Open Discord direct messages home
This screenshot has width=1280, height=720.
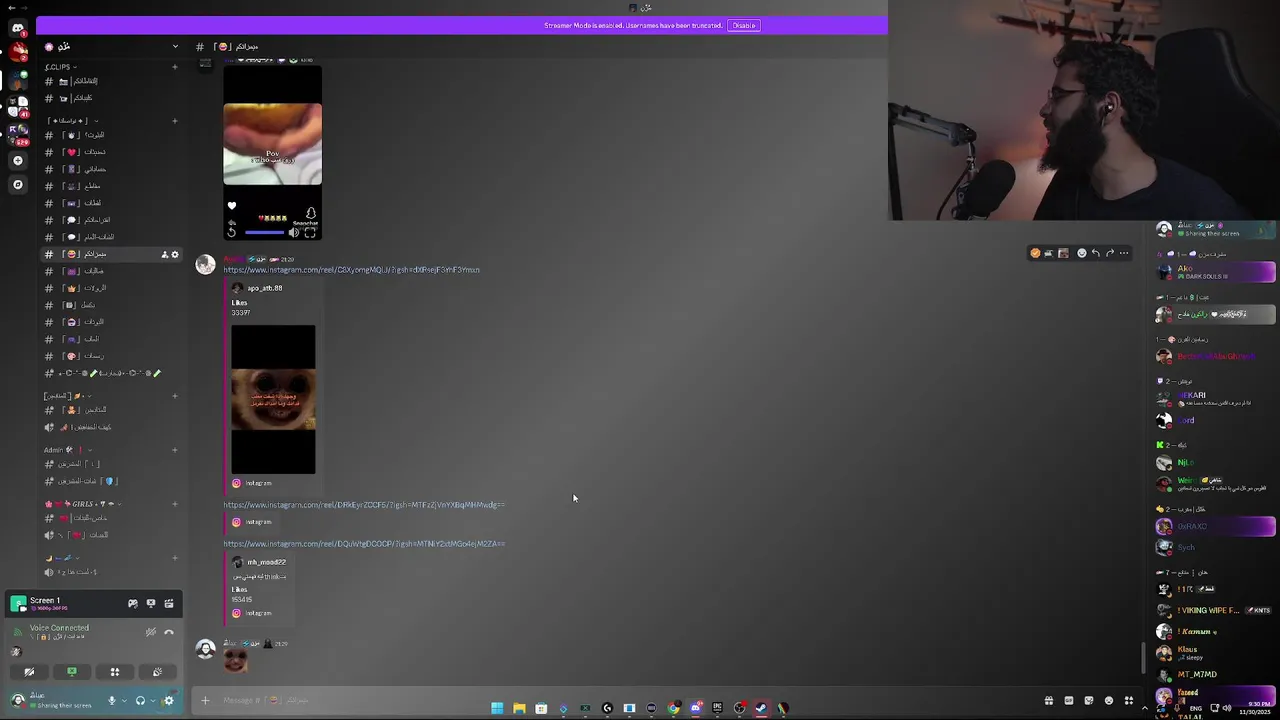(18, 28)
